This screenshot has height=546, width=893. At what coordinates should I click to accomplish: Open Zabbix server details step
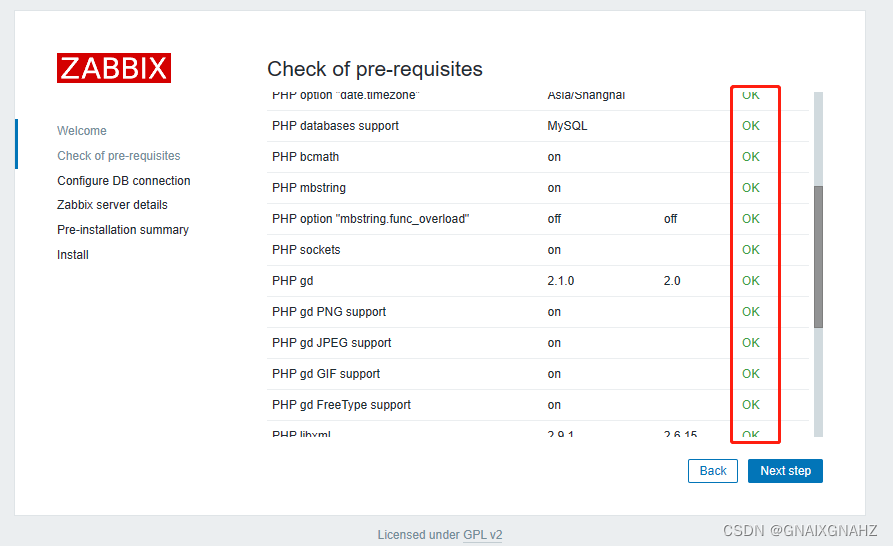112,205
